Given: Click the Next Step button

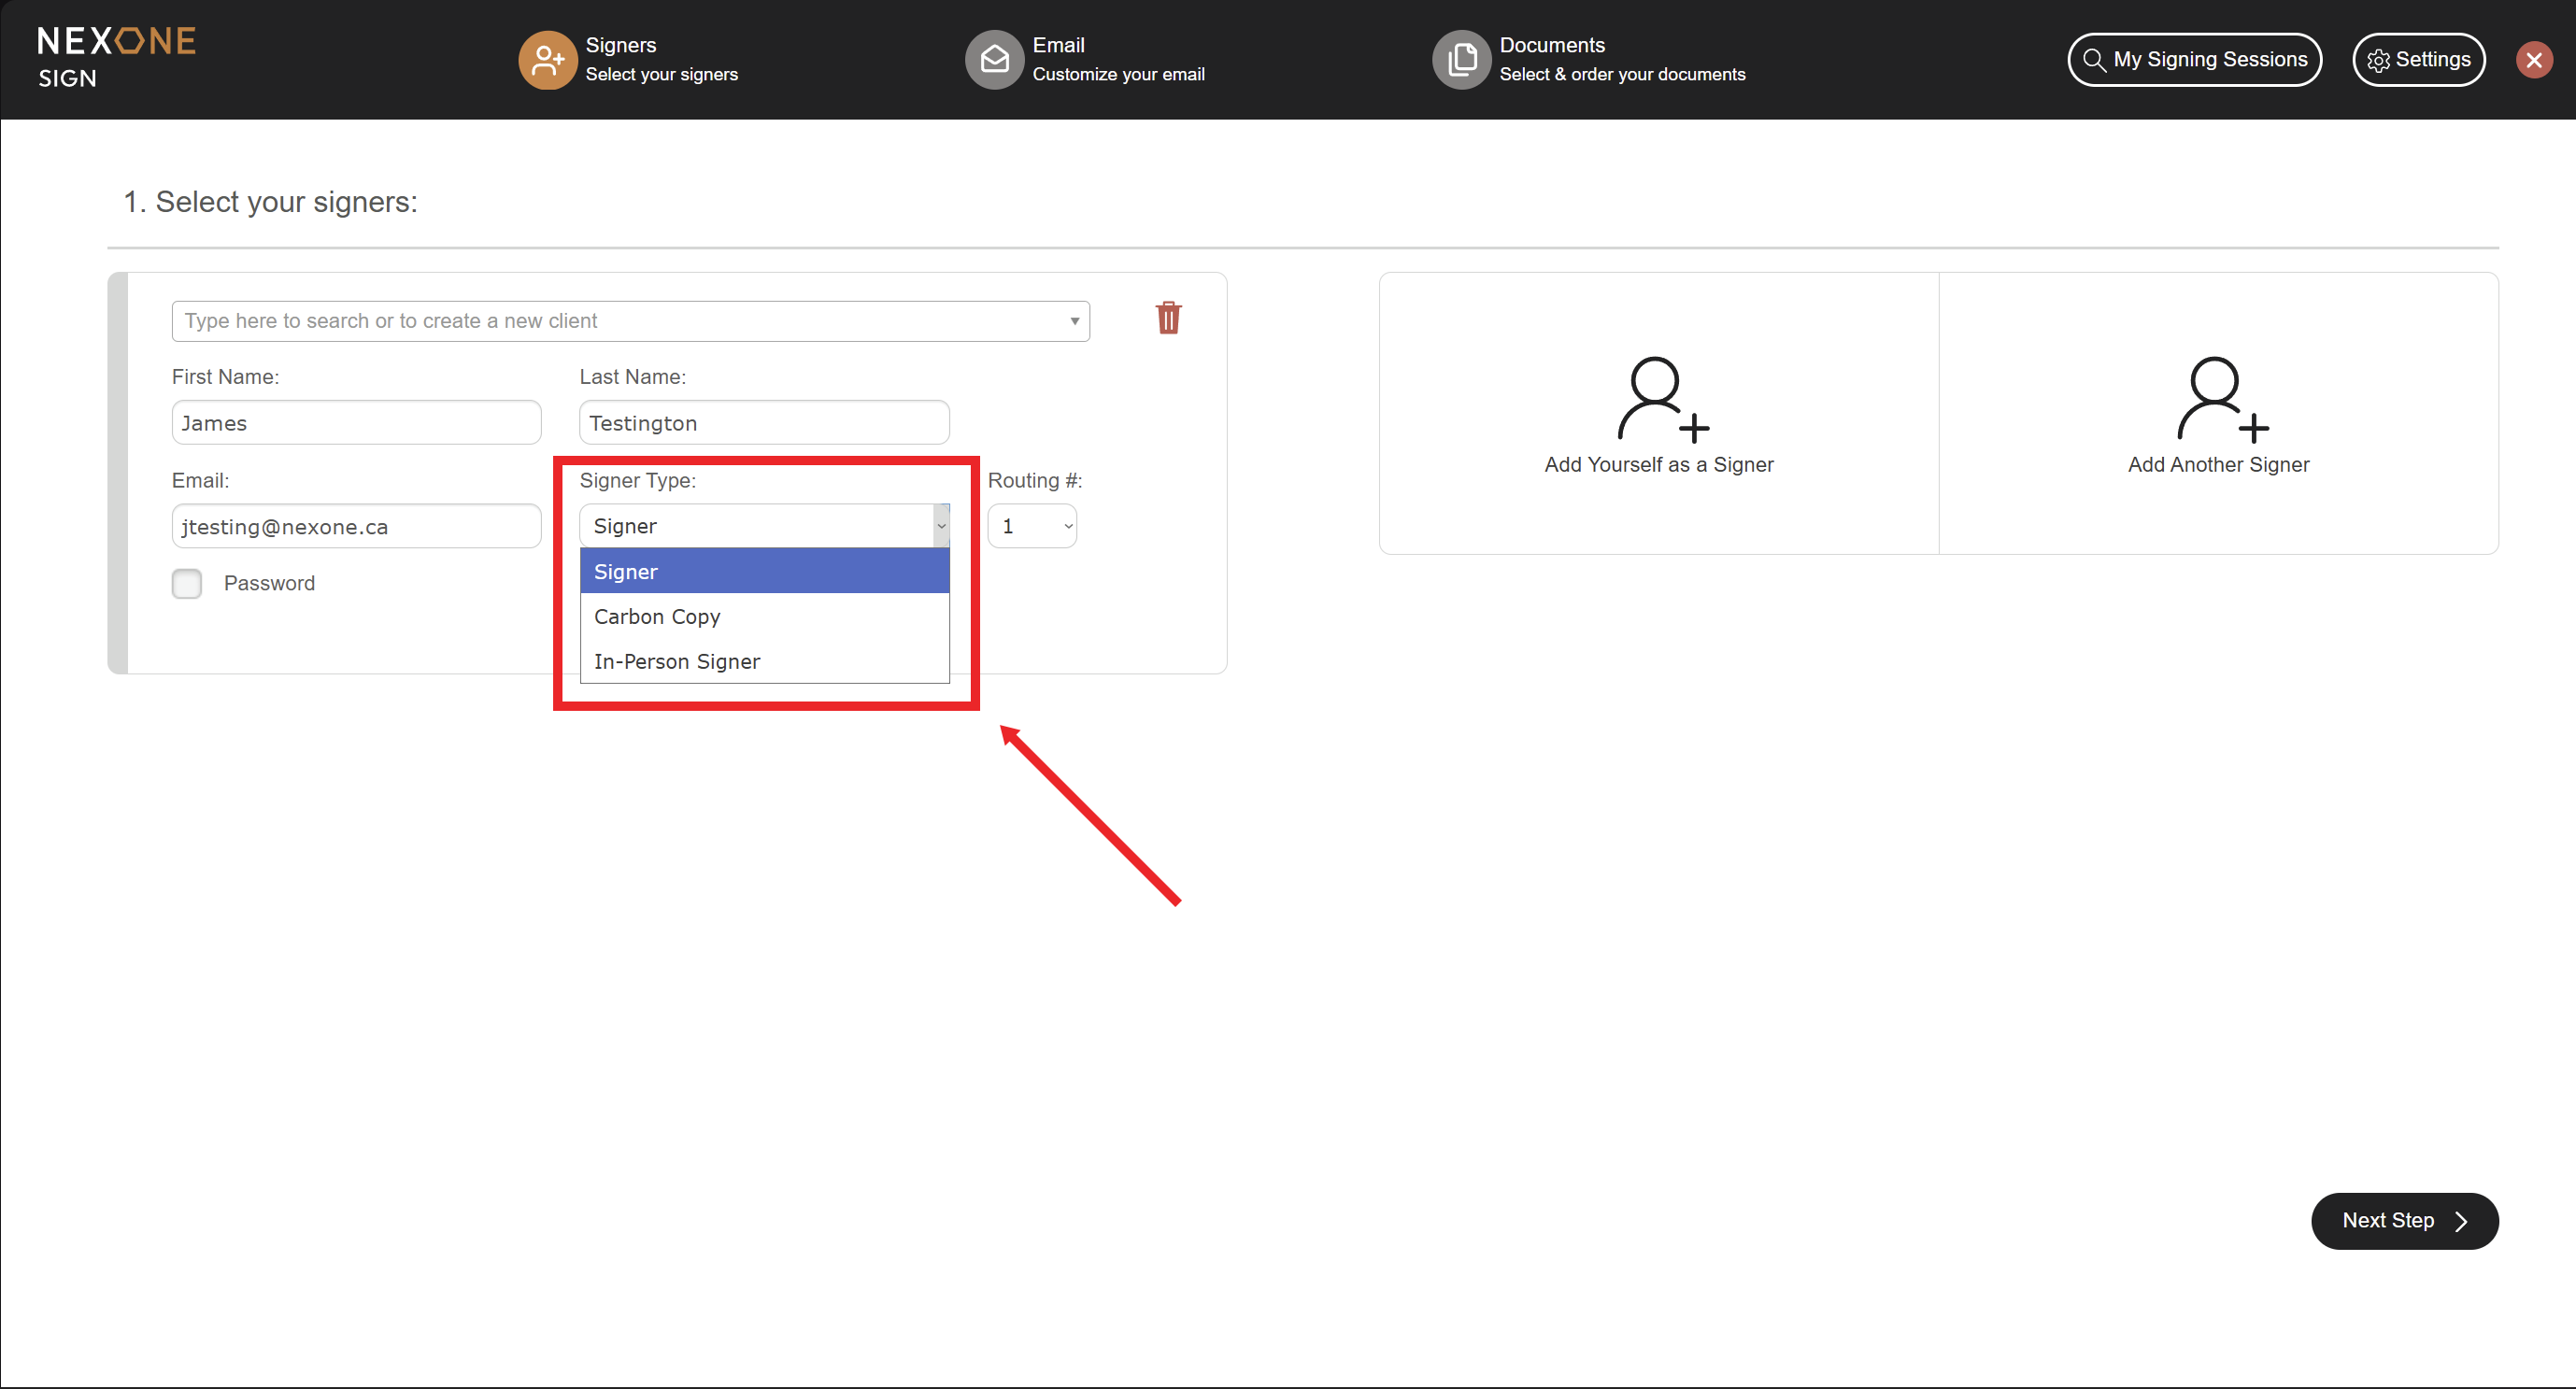Looking at the screenshot, I should [x=2403, y=1220].
